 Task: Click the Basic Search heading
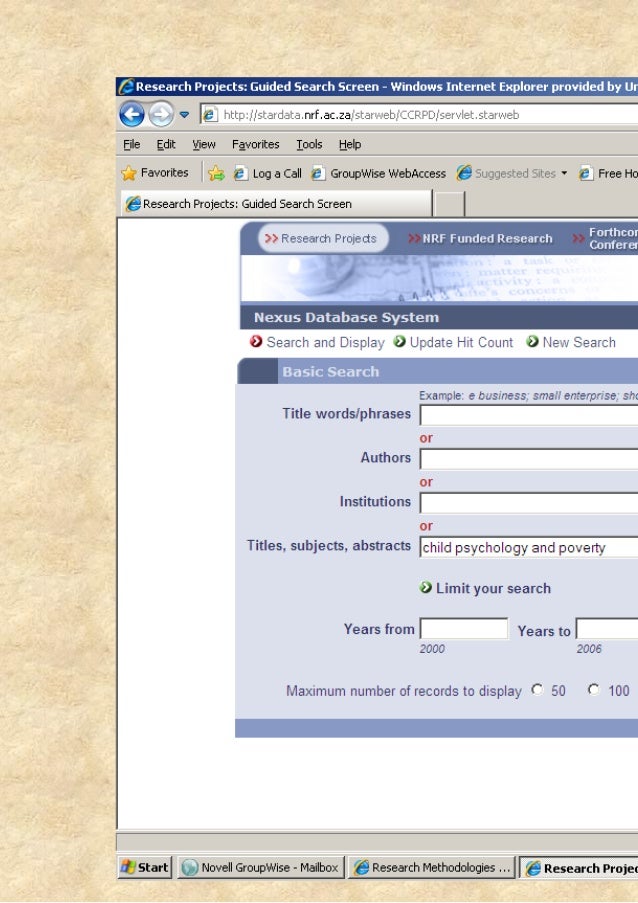coord(331,372)
